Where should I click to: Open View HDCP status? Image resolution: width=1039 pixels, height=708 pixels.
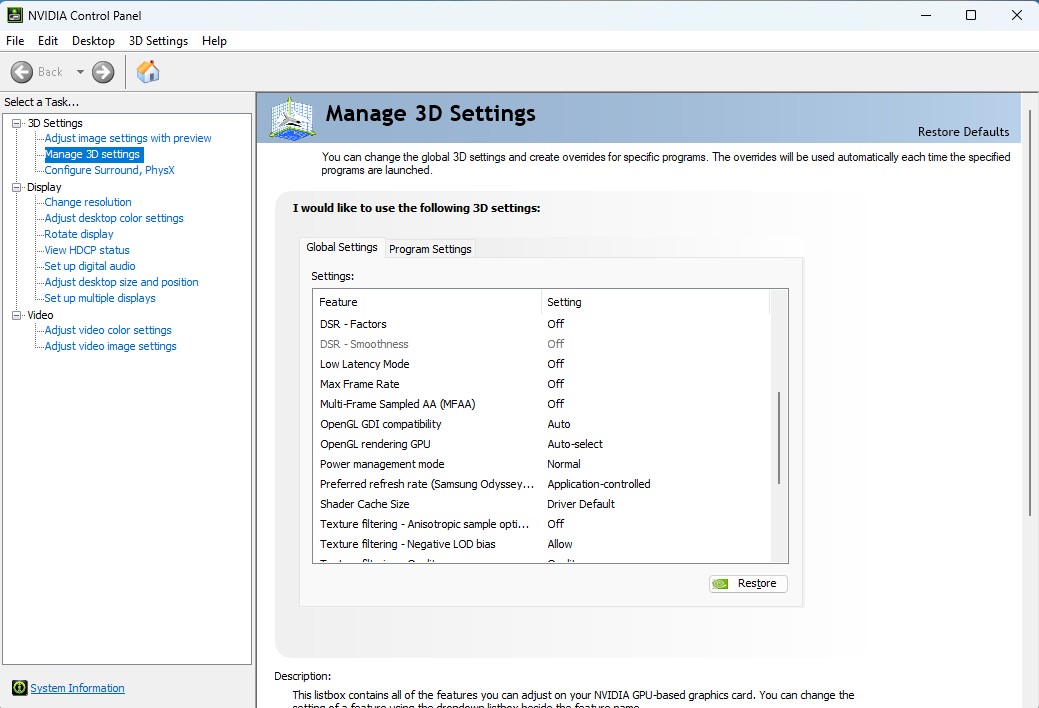pyautogui.click(x=87, y=250)
